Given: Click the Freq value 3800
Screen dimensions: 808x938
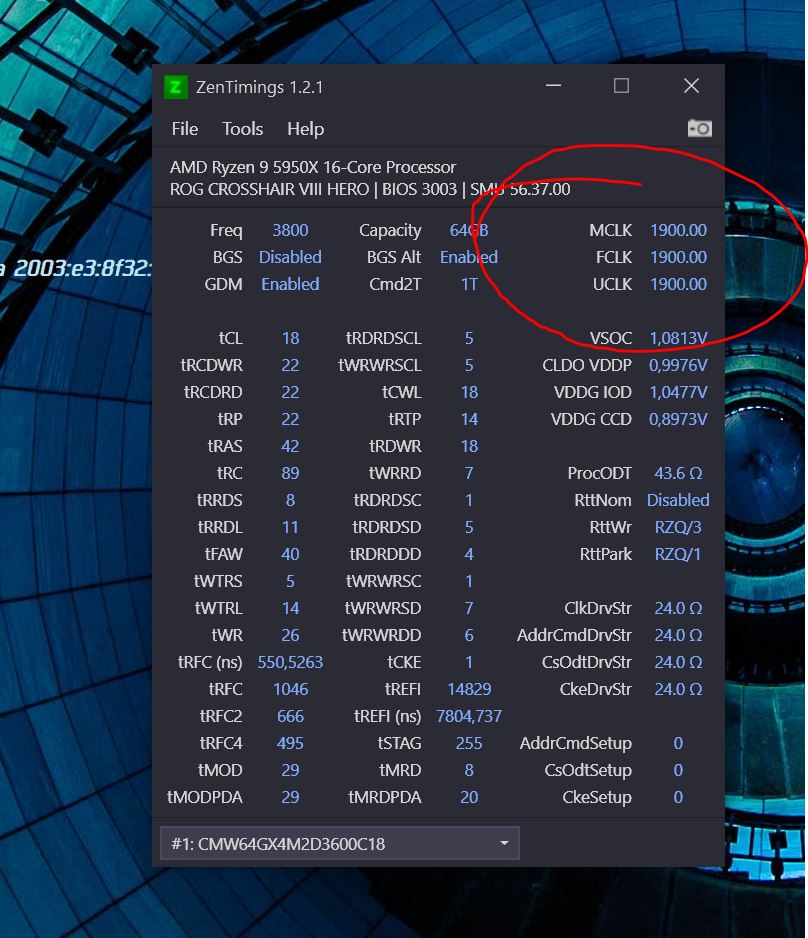Looking at the screenshot, I should pos(290,230).
